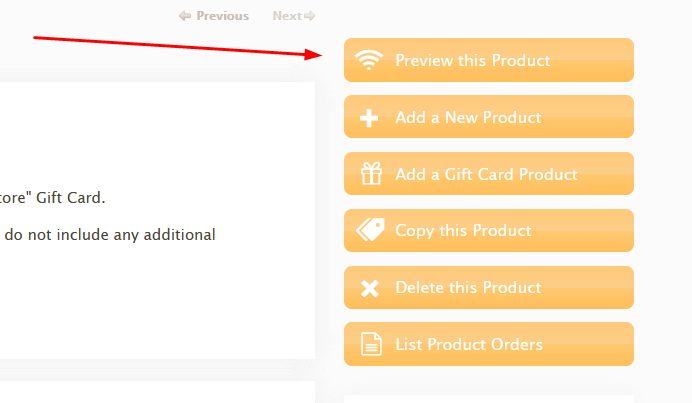Click the Gift Card description text
Image resolution: width=692 pixels, height=403 pixels.
[53, 198]
